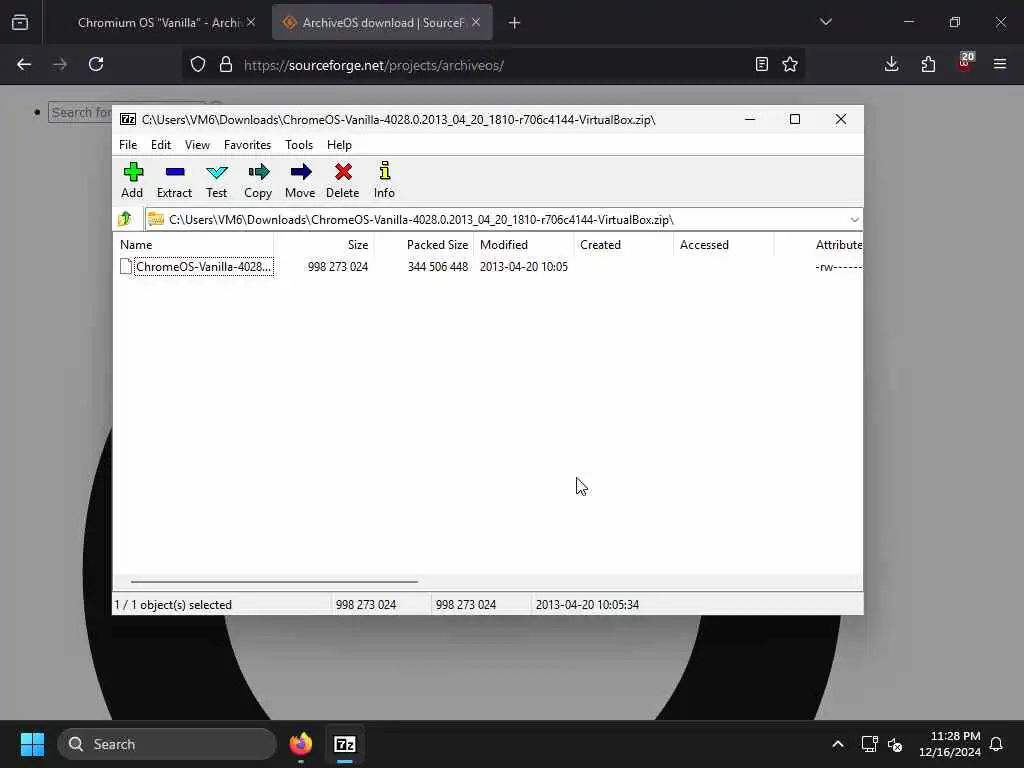Run the Test archive tool
The height and width of the screenshot is (768, 1024).
(216, 180)
